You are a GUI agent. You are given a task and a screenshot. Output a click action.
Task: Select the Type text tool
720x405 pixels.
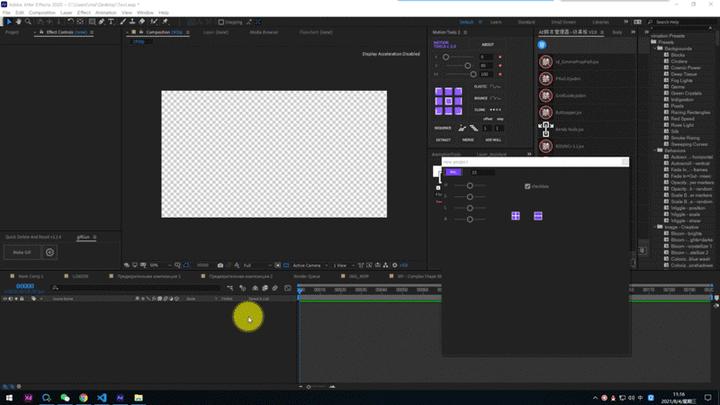111,22
